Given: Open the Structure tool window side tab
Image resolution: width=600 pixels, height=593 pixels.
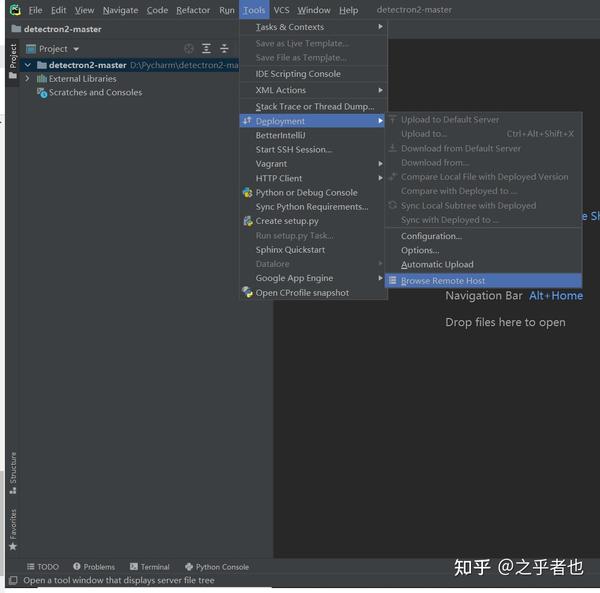Looking at the screenshot, I should (13, 473).
